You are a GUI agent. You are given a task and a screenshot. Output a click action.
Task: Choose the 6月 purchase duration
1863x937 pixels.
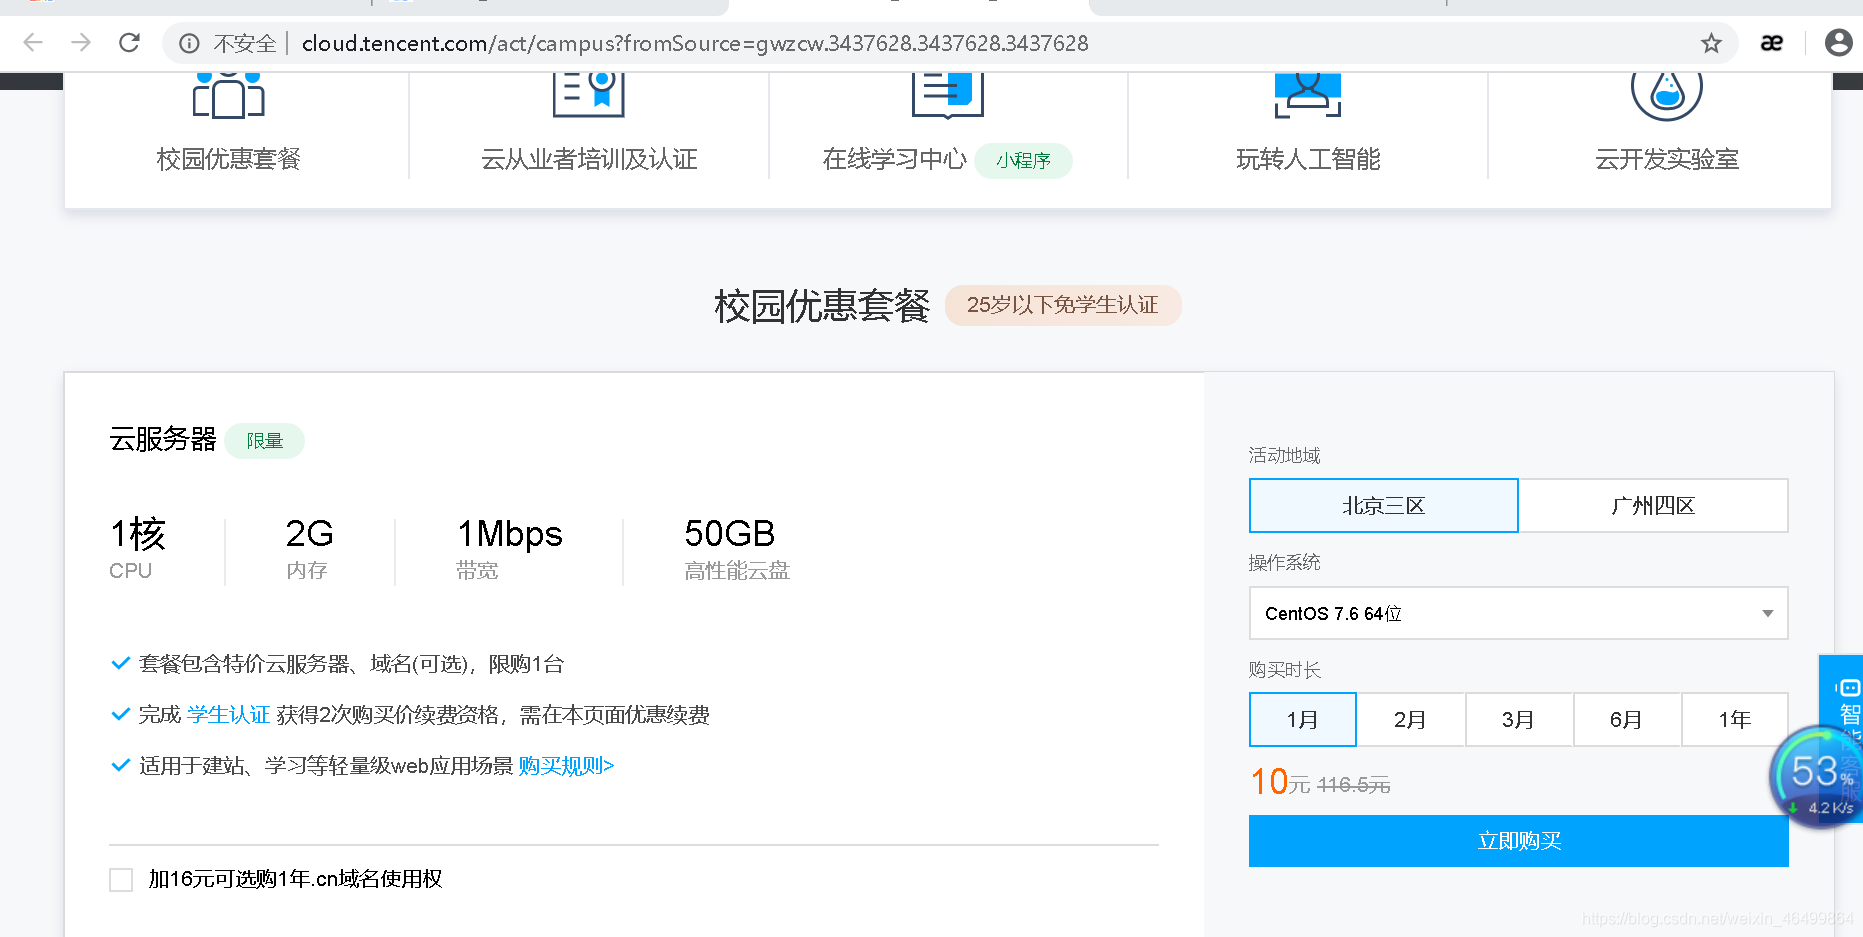coord(1626,720)
